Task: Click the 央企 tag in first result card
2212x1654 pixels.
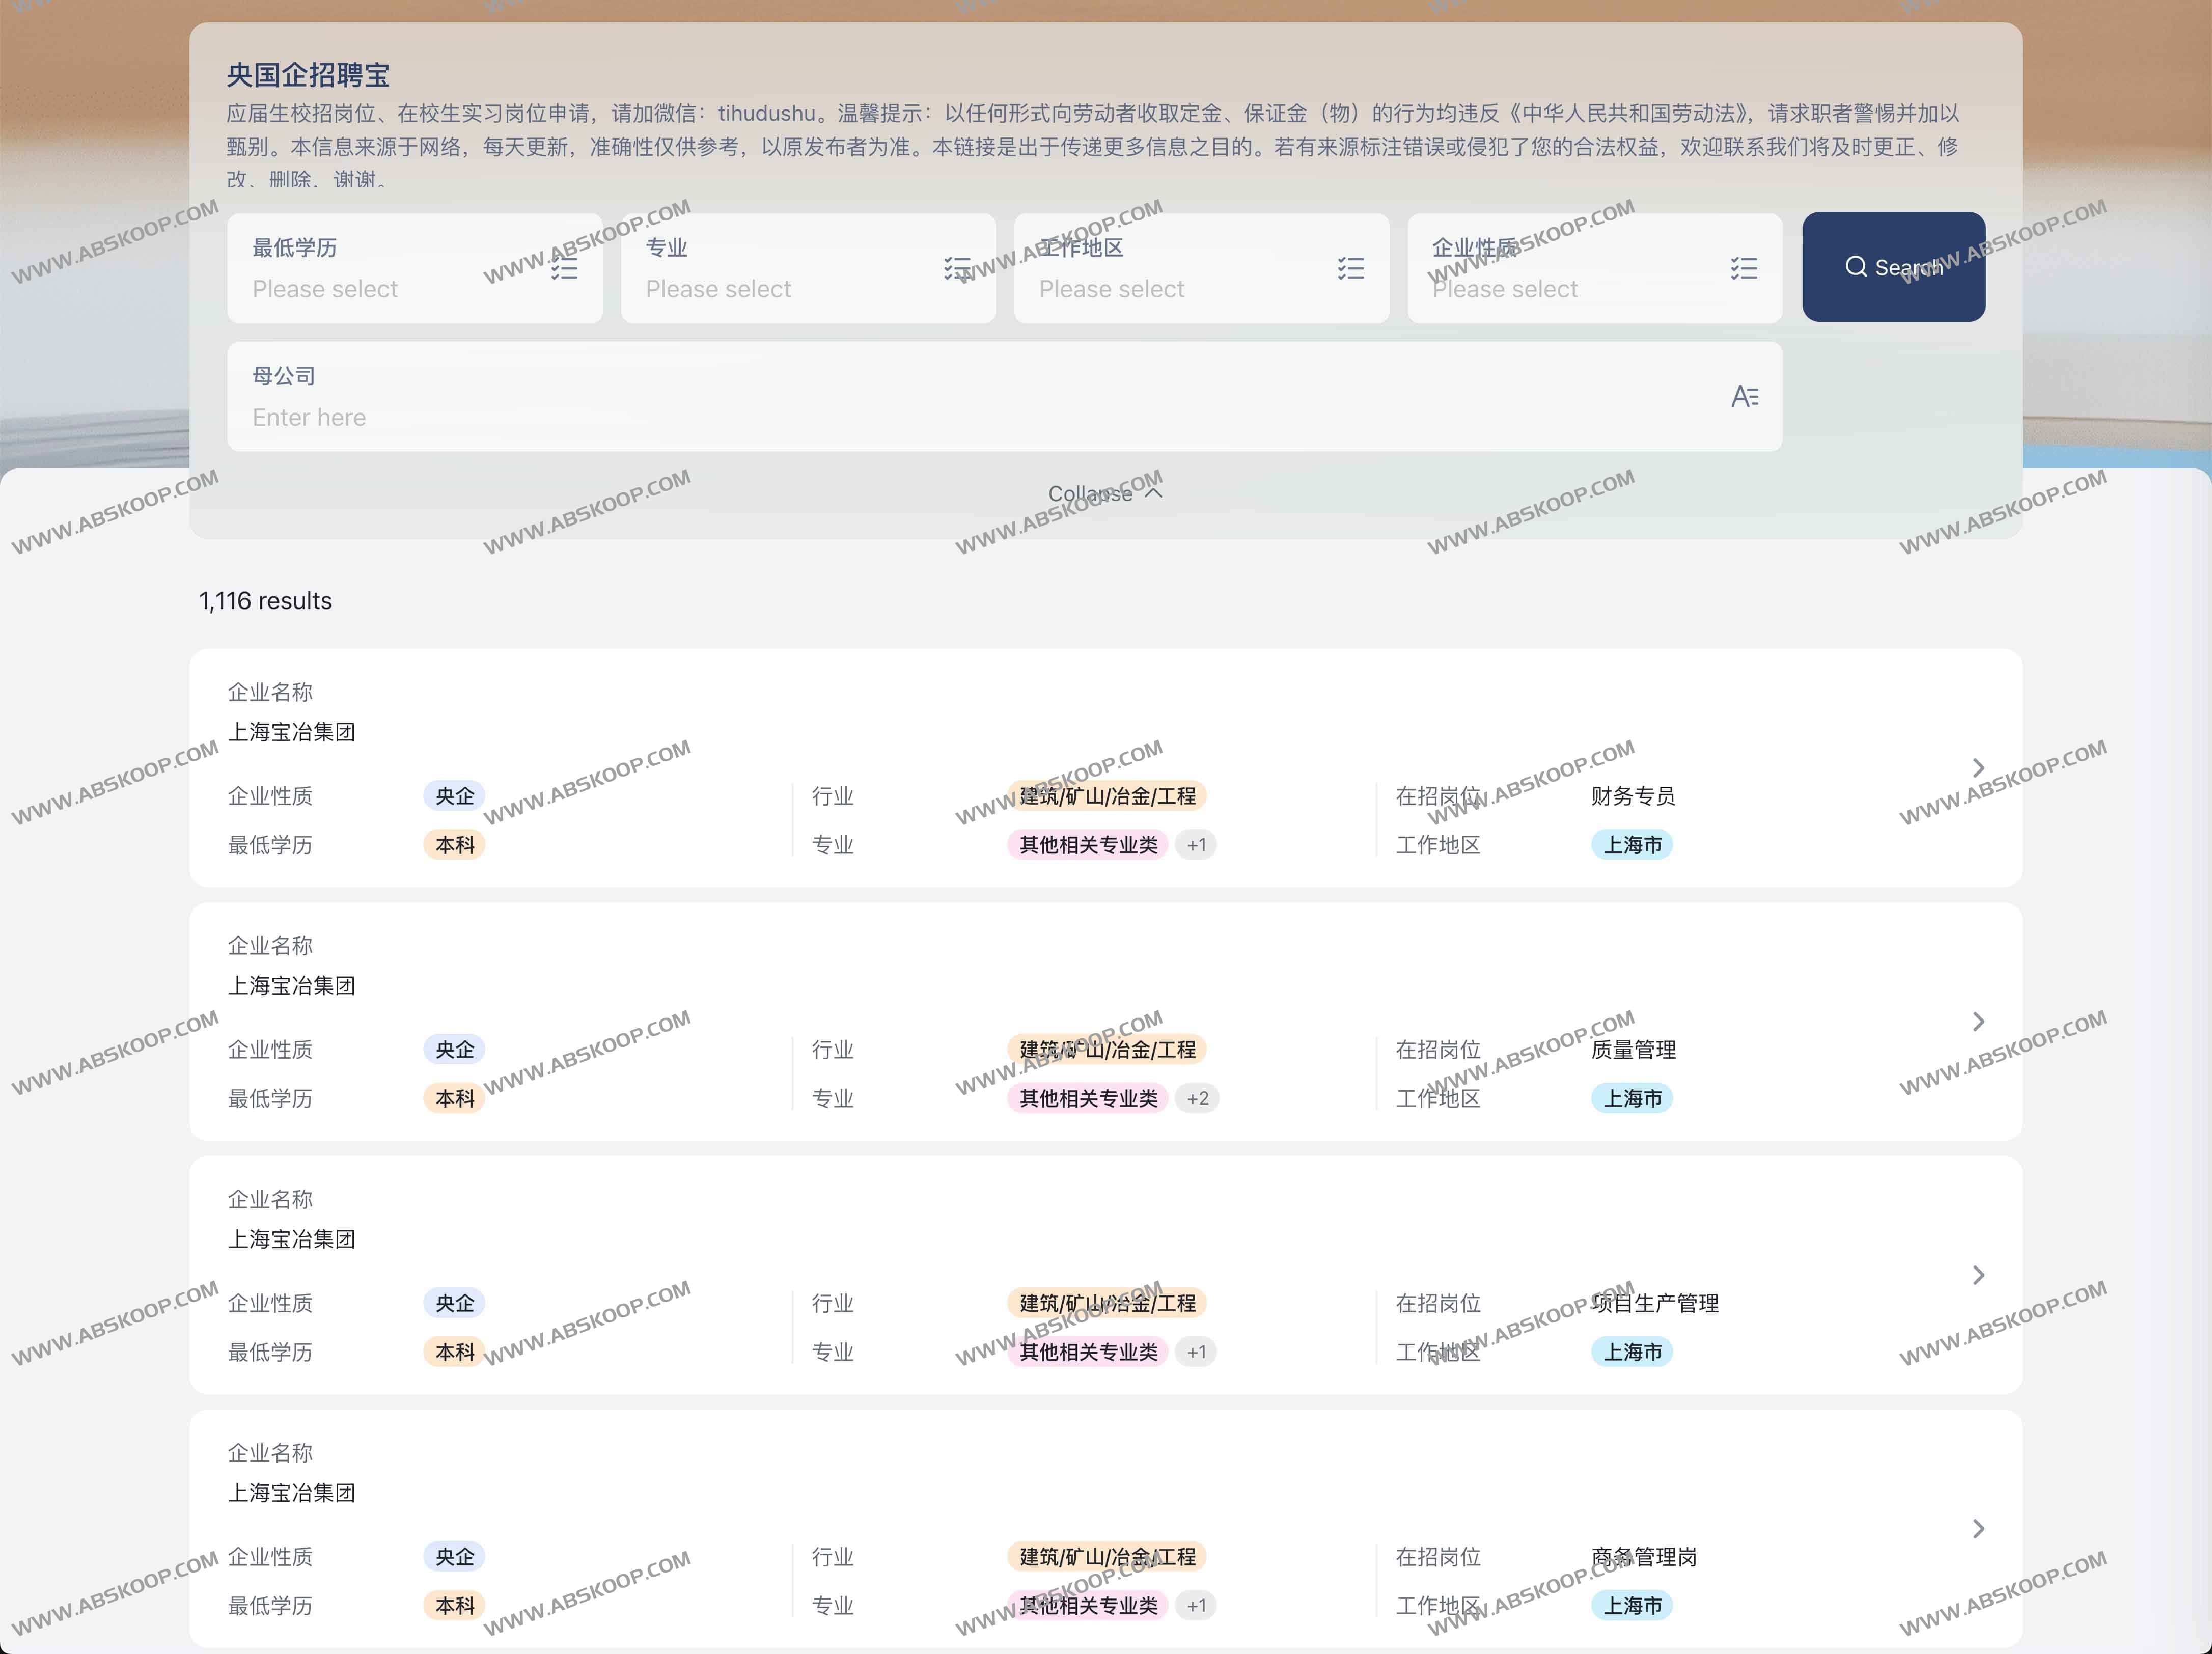Action: tap(455, 796)
